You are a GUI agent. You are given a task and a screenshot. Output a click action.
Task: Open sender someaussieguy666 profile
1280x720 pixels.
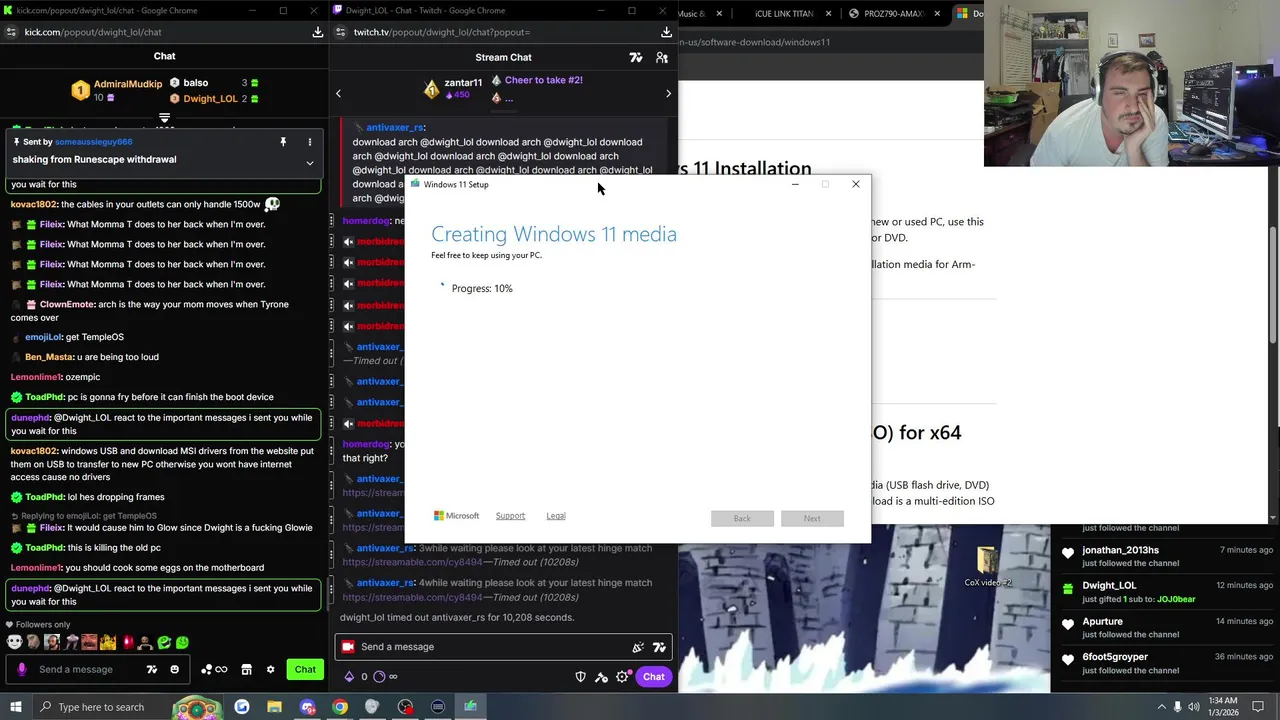[x=93, y=142]
